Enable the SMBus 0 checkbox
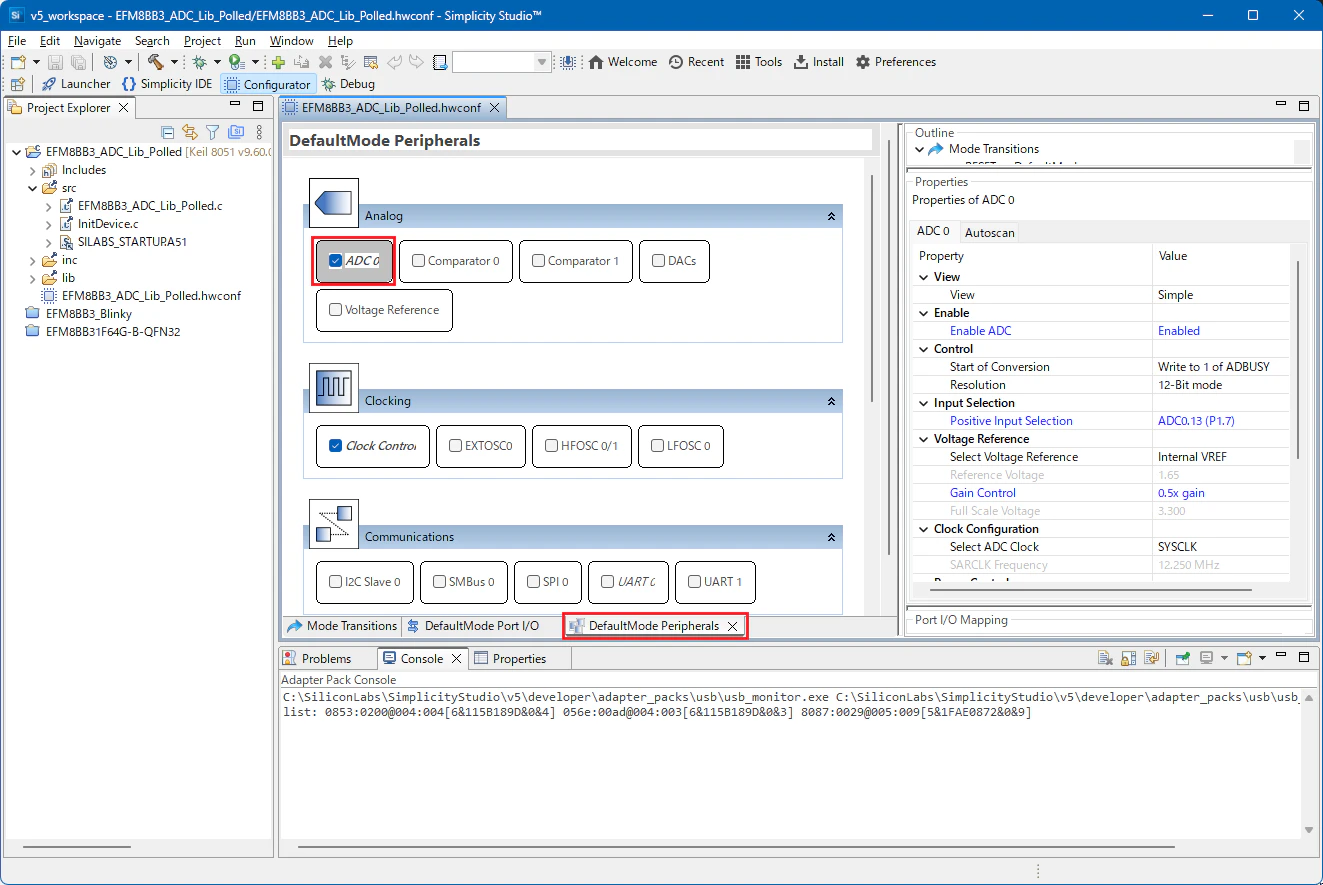 439,582
